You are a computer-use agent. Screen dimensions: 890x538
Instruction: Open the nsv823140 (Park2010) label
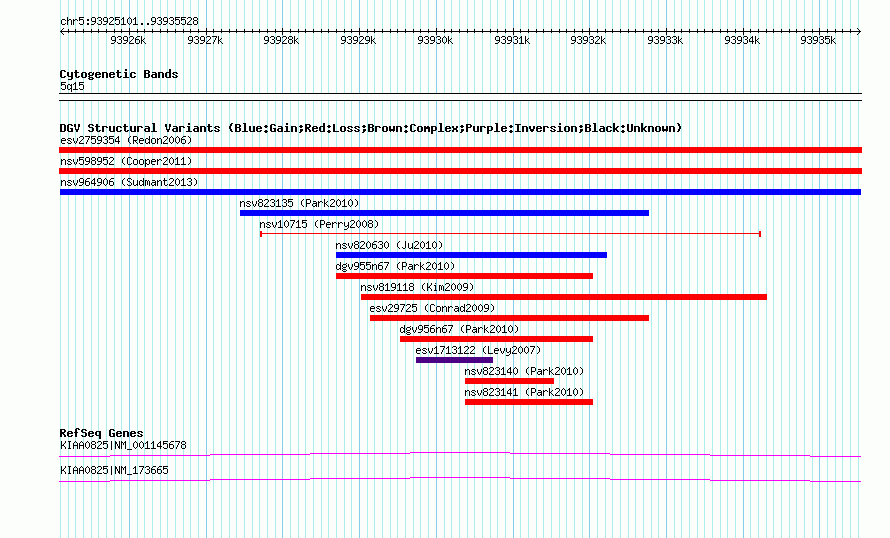(524, 371)
